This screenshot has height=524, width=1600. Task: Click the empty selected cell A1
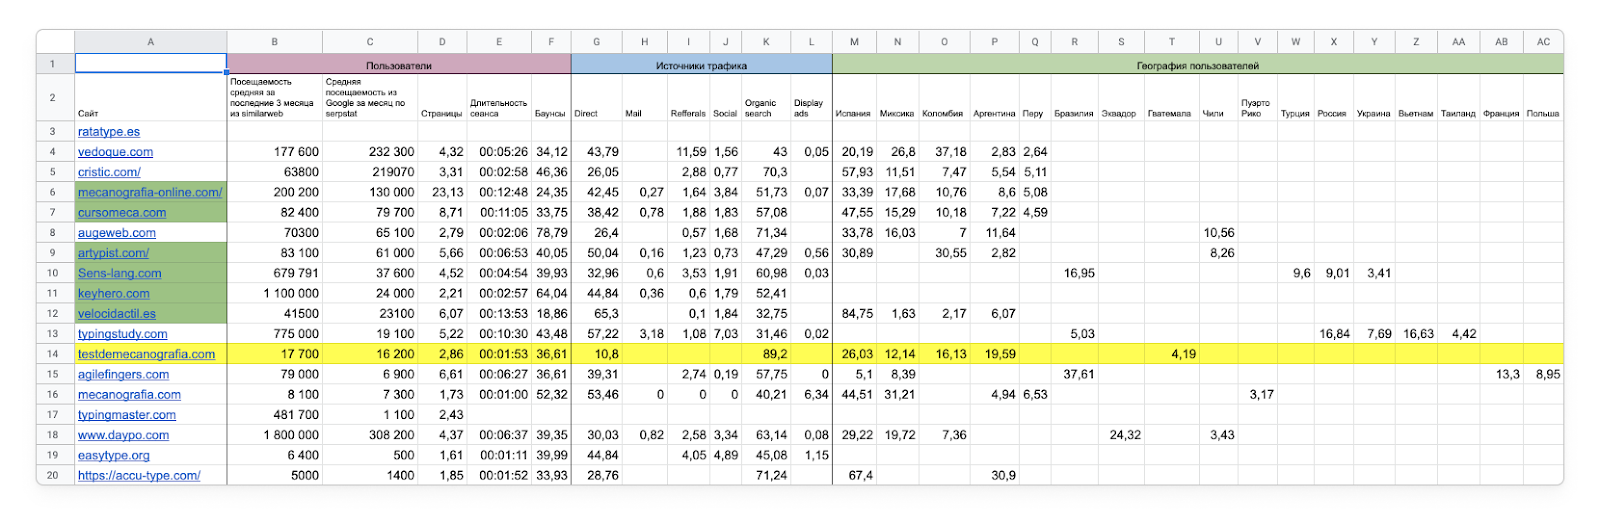click(151, 64)
